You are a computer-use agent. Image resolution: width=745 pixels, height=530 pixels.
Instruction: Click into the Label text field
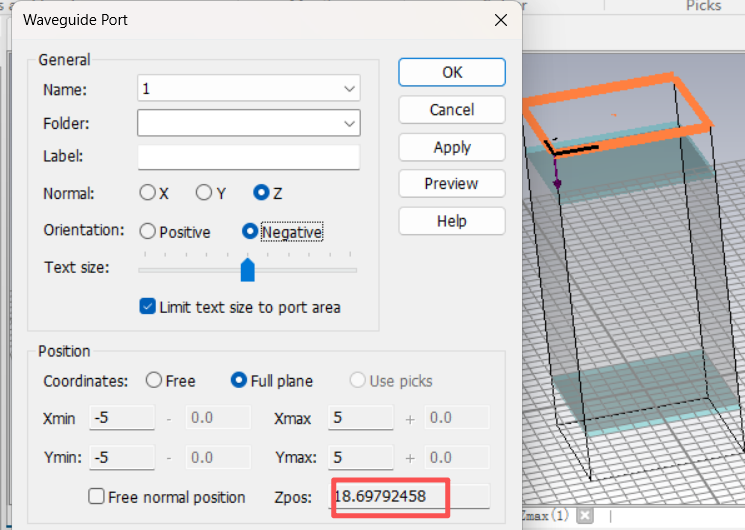tap(248, 157)
